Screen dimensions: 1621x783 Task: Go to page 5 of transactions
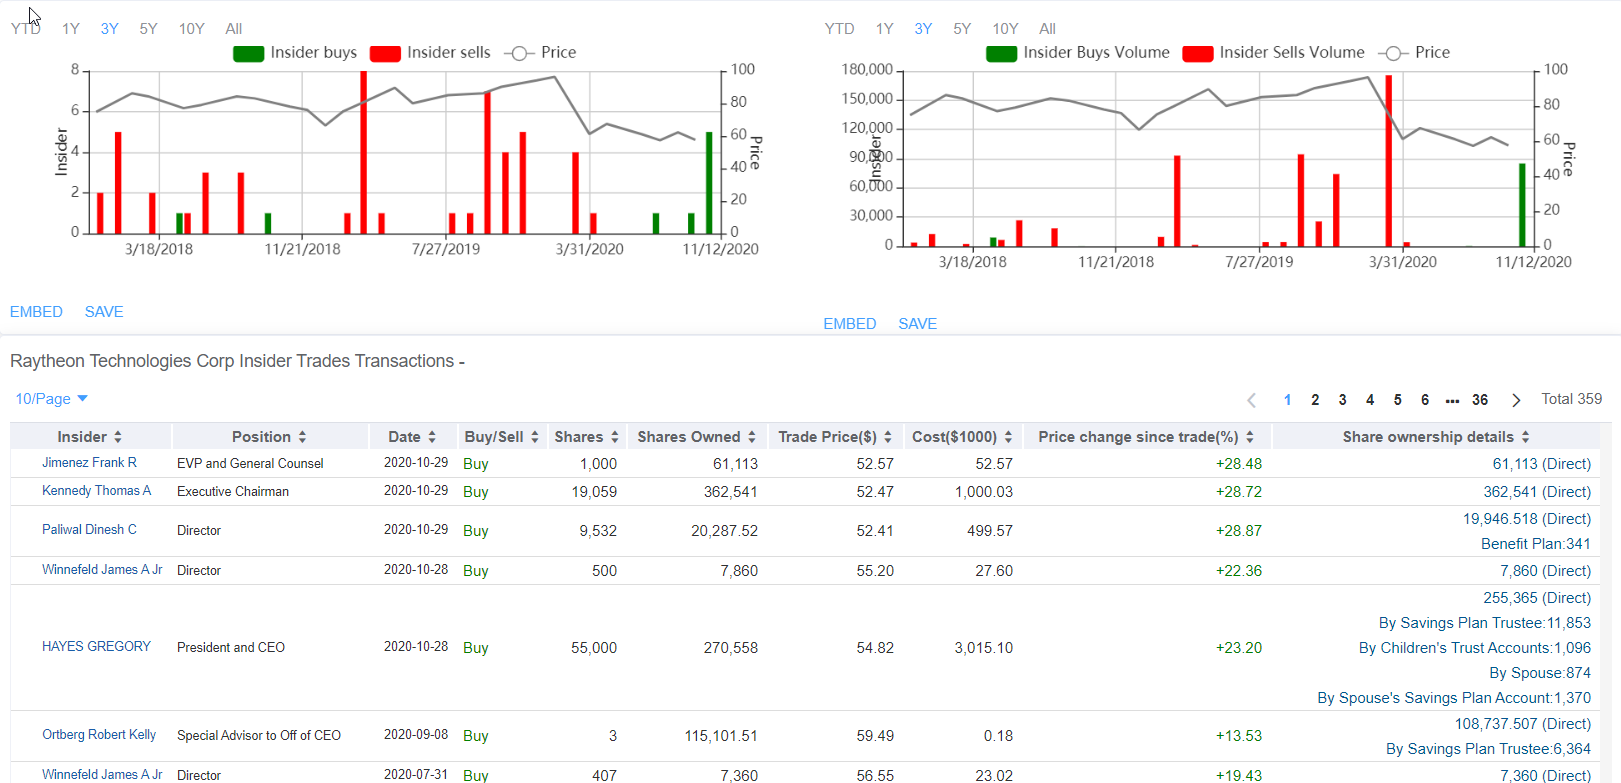pos(1398,400)
